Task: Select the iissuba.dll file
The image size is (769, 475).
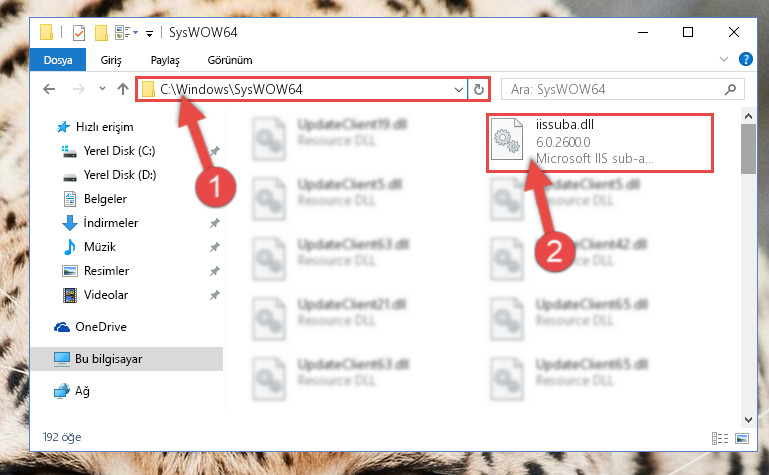Action: tap(599, 142)
